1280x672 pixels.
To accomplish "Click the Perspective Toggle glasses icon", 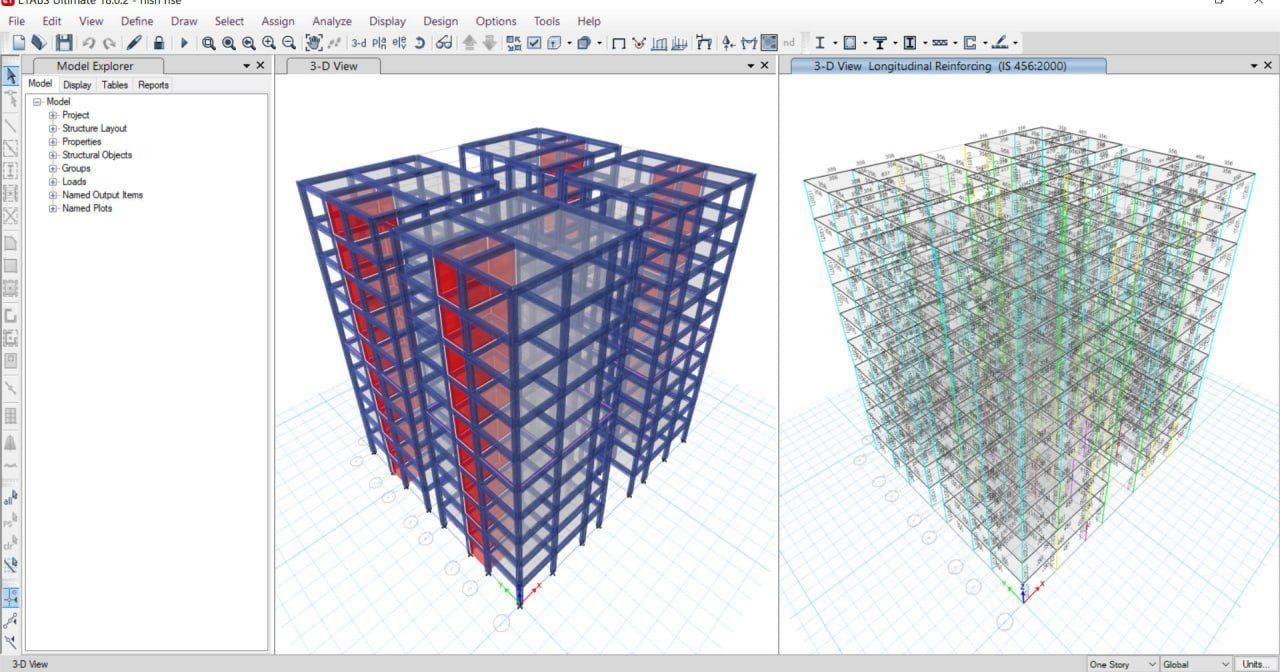I will coord(443,43).
